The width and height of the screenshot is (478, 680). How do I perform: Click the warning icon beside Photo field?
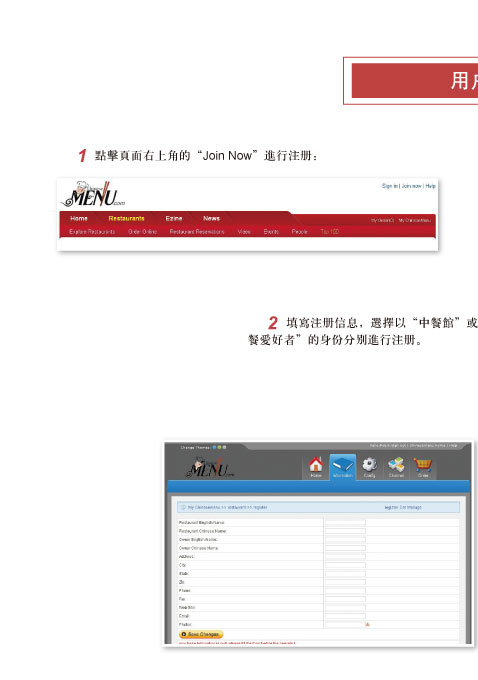tap(367, 624)
